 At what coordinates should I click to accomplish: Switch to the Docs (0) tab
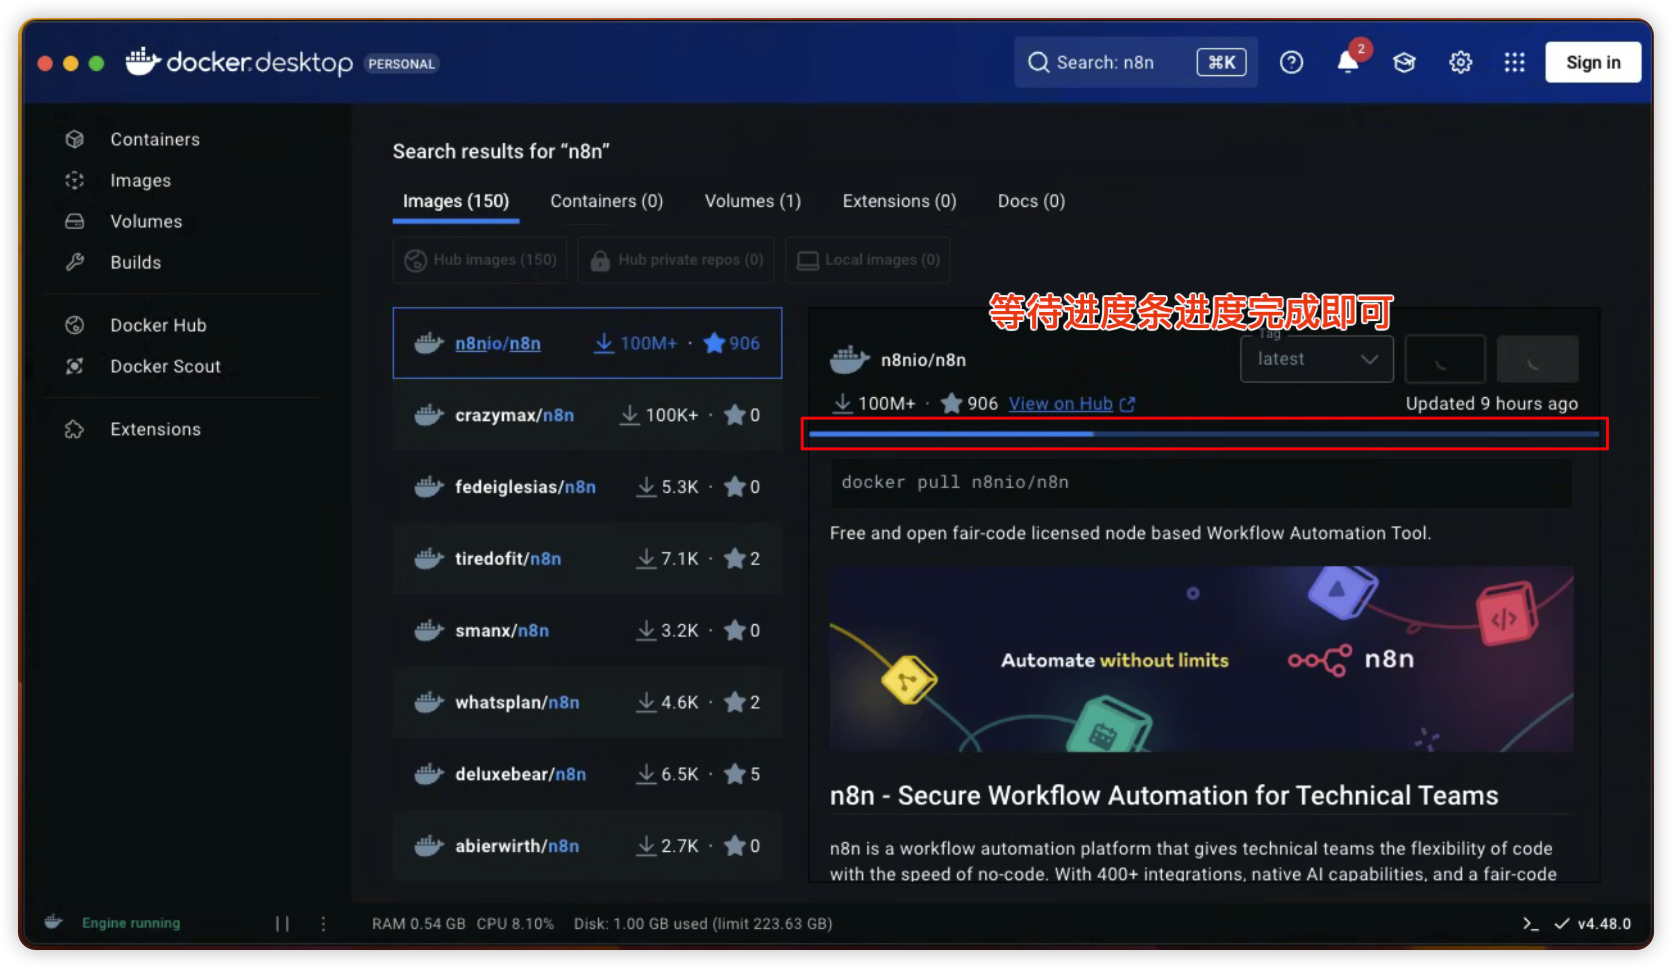[x=1031, y=201]
